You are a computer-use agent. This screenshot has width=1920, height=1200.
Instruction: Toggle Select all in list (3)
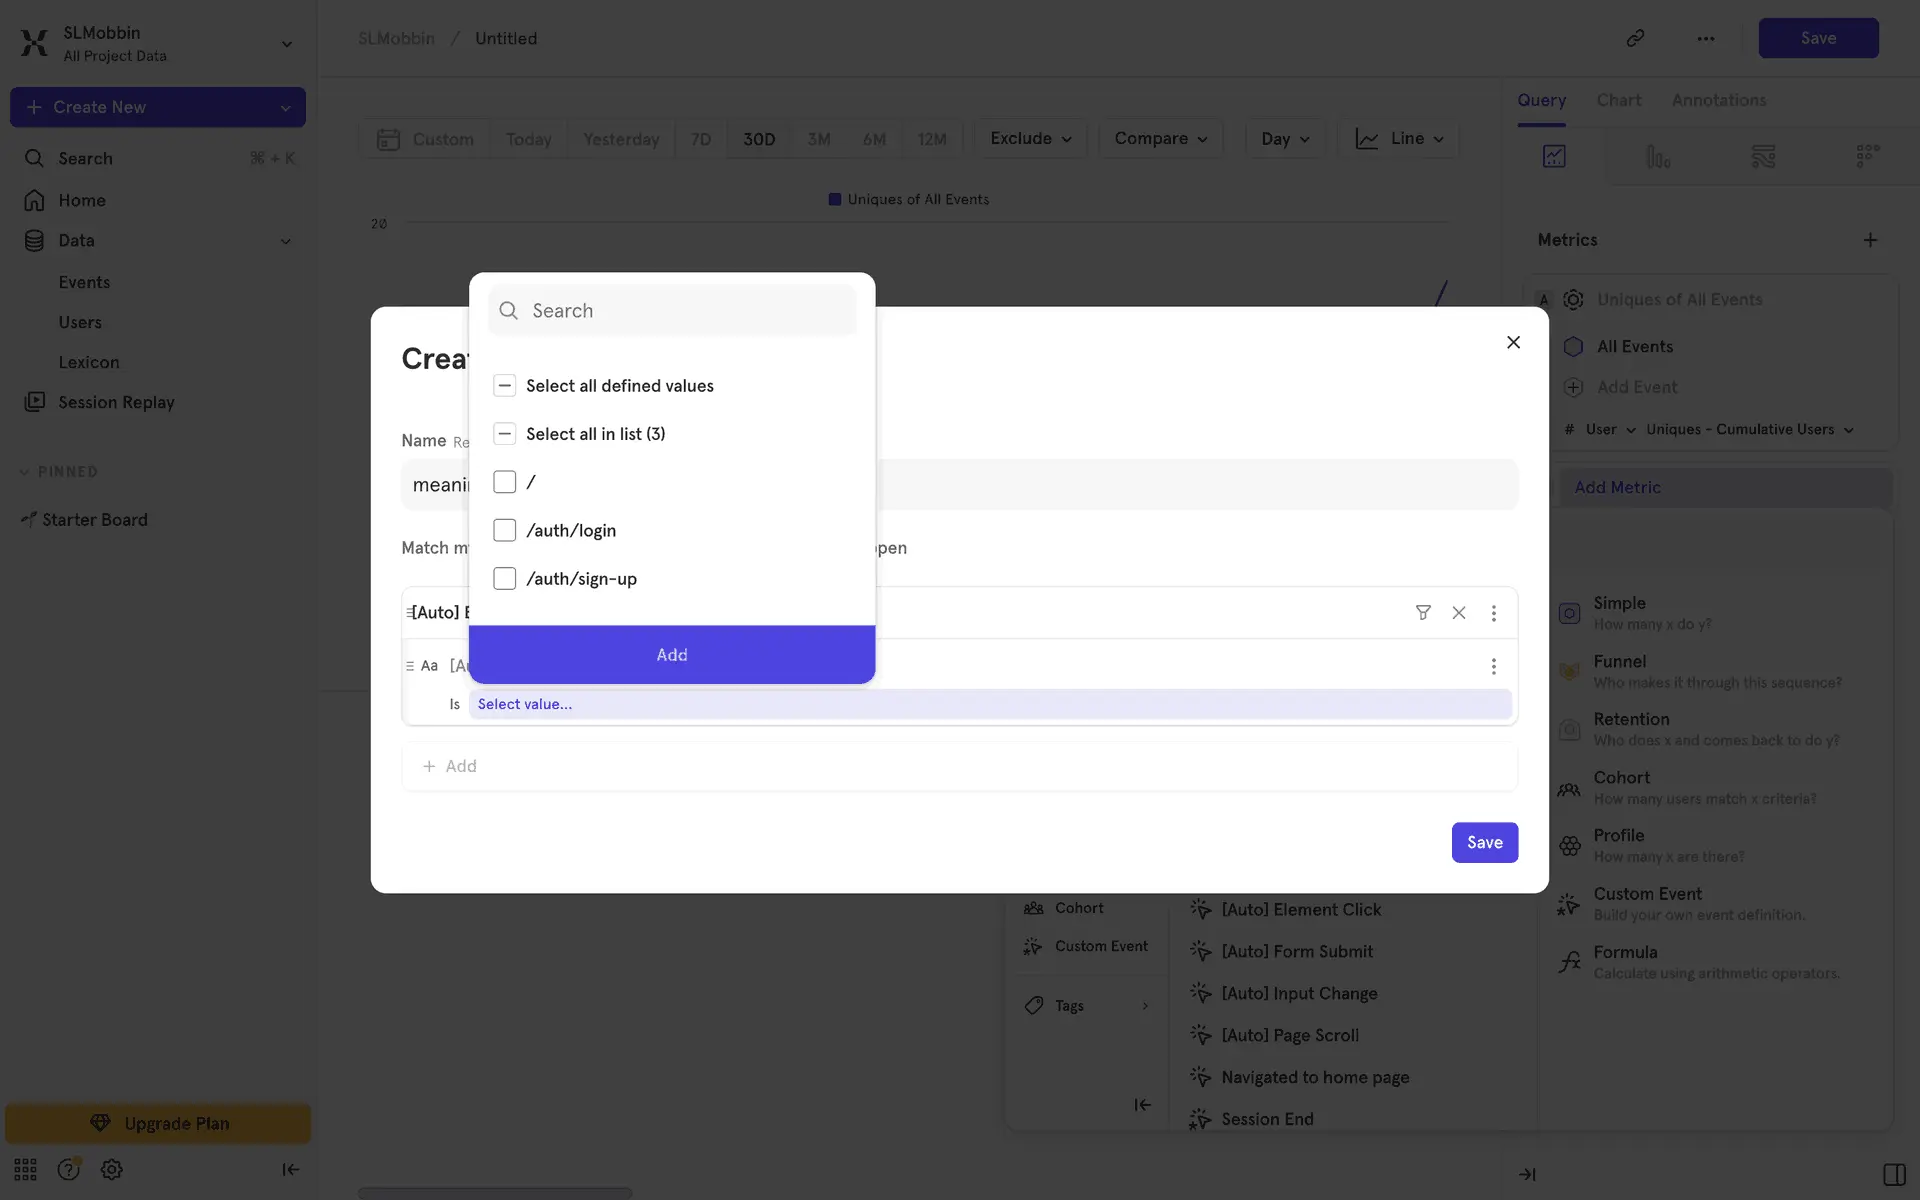[x=505, y=434]
